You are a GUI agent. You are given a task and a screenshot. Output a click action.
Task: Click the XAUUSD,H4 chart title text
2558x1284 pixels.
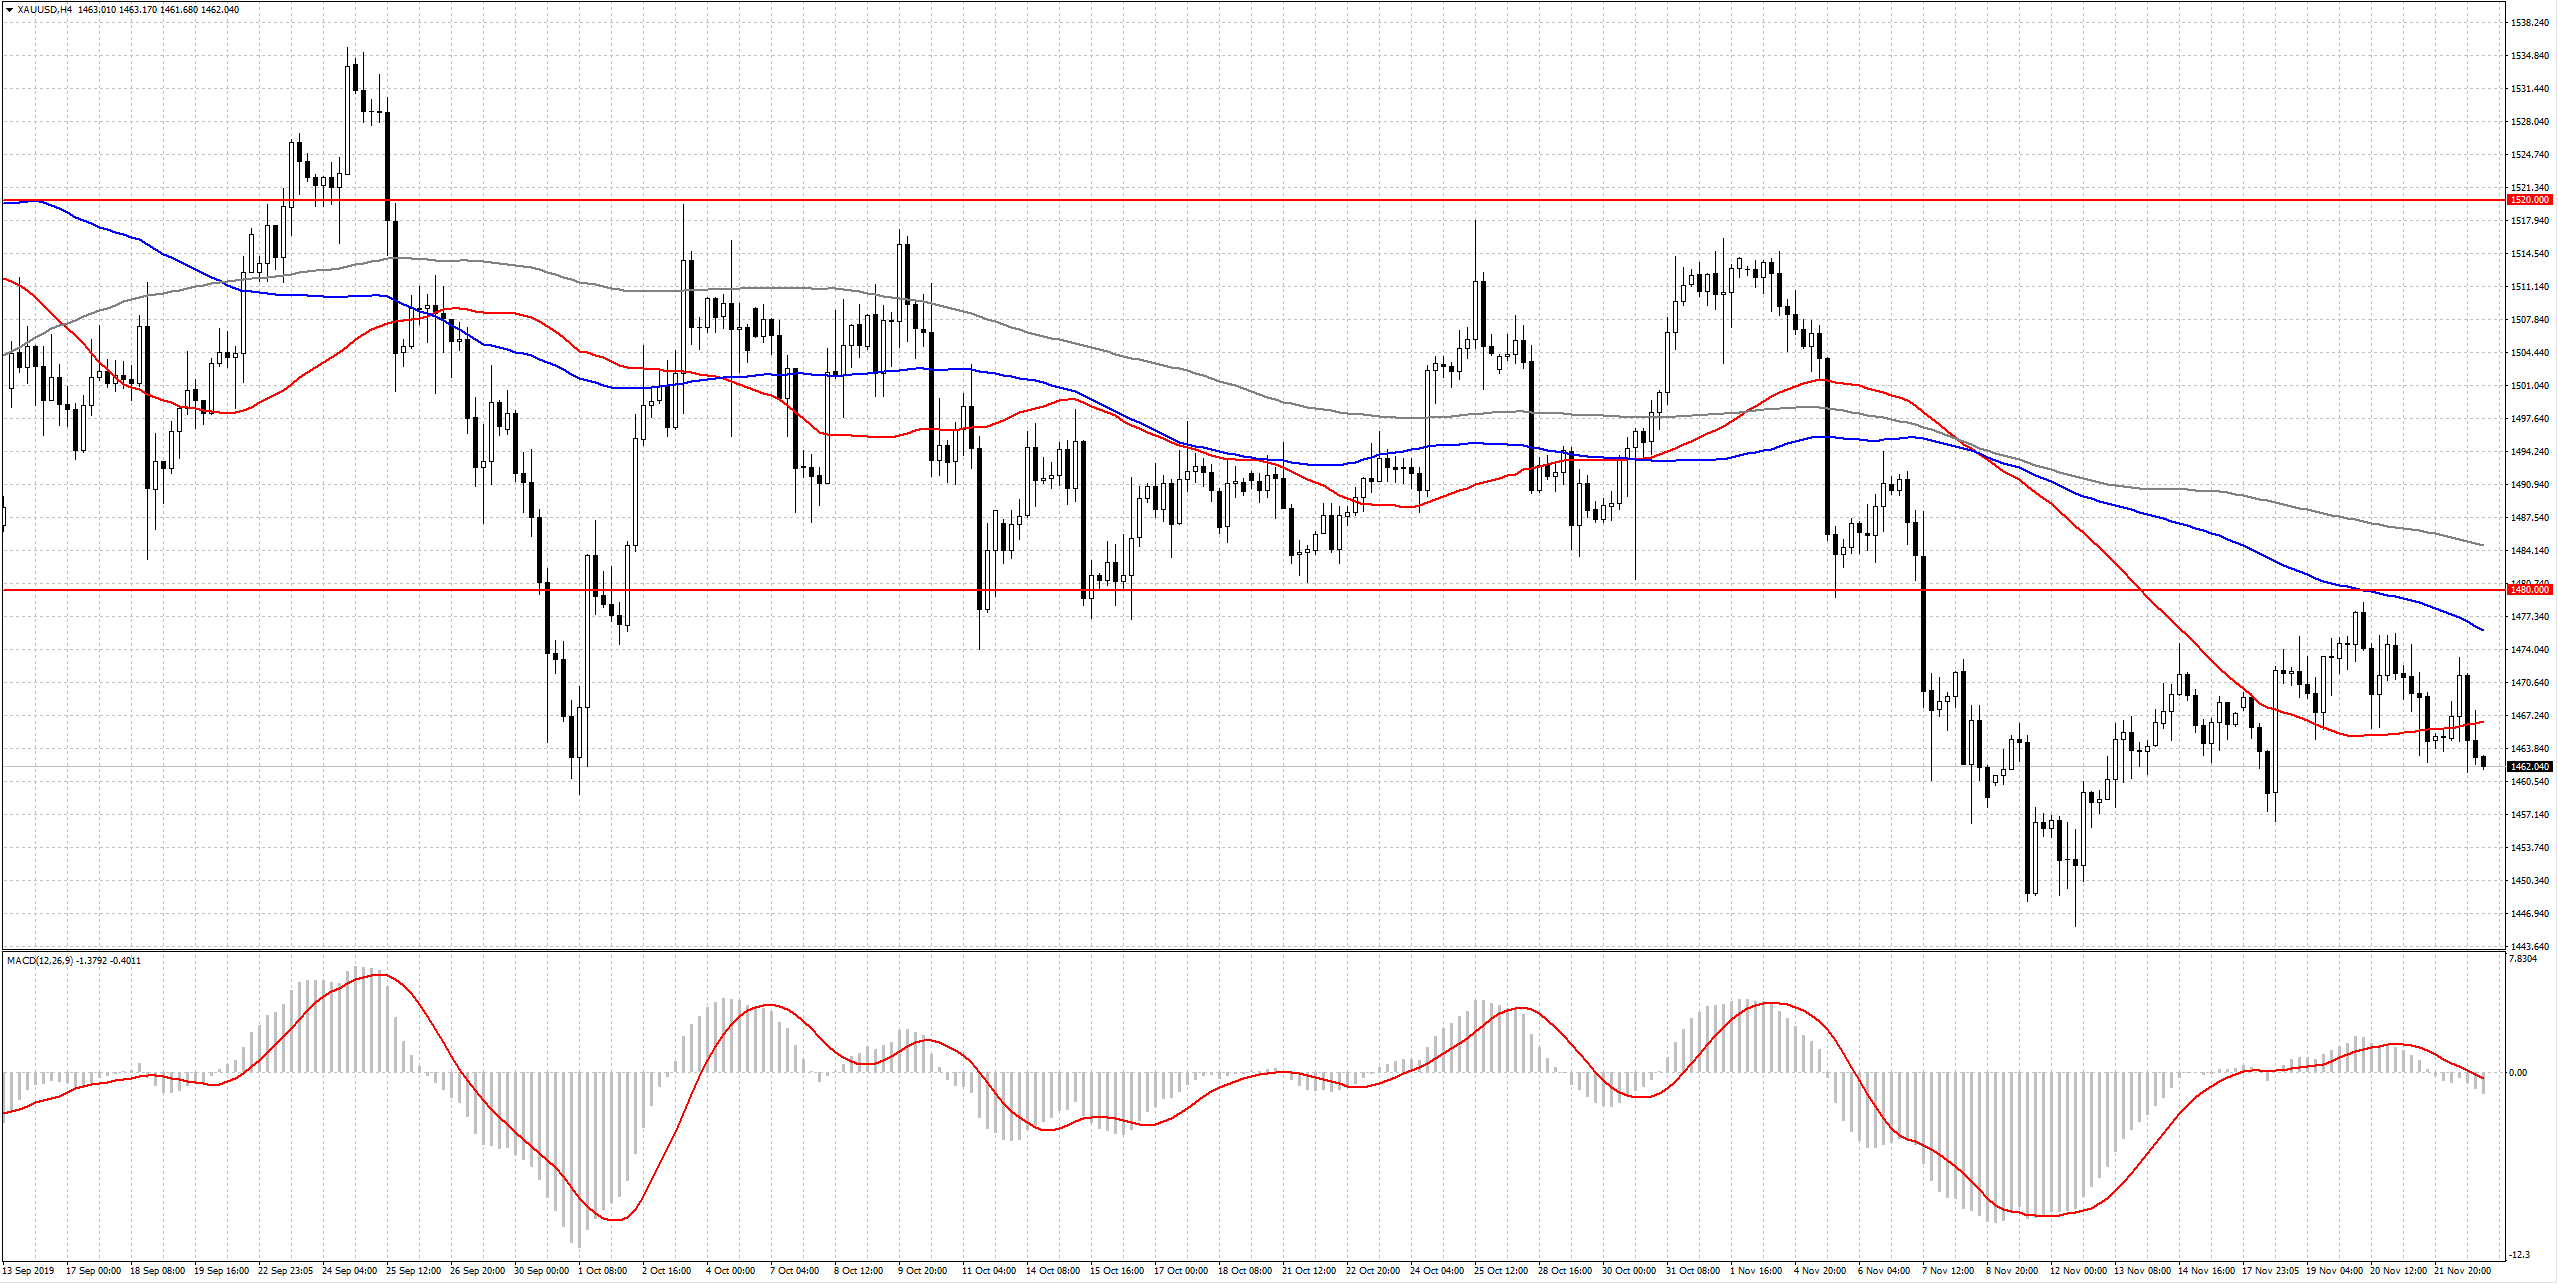[x=44, y=10]
